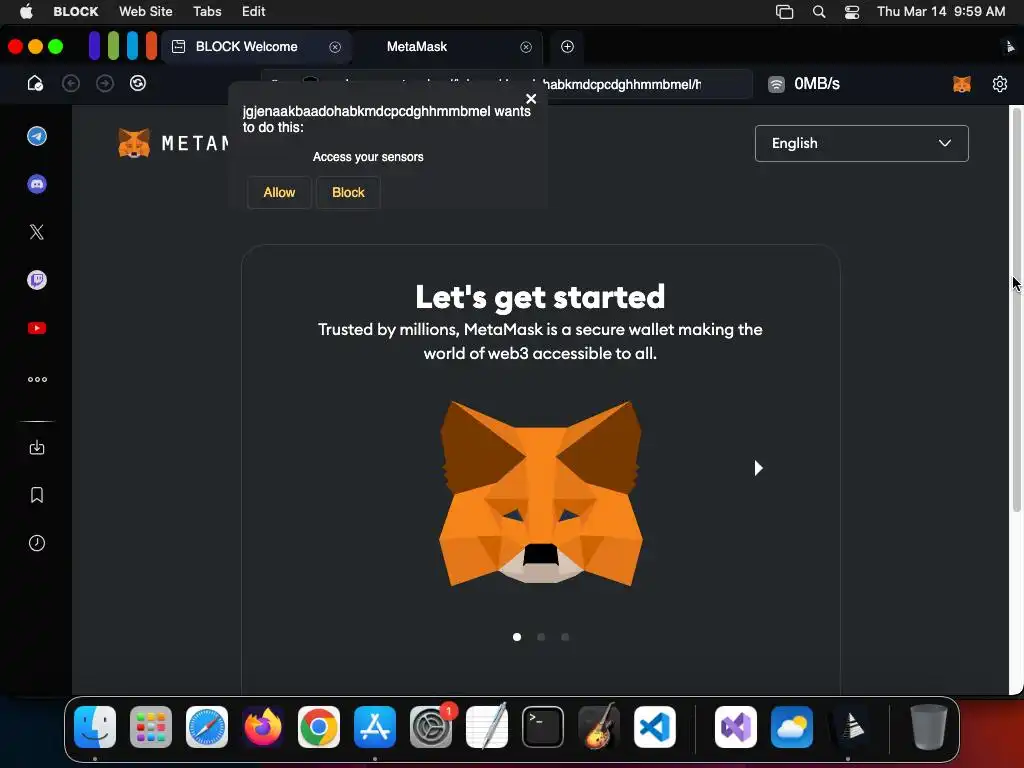Switch to the BLOCK Welcome tab

[x=256, y=47]
